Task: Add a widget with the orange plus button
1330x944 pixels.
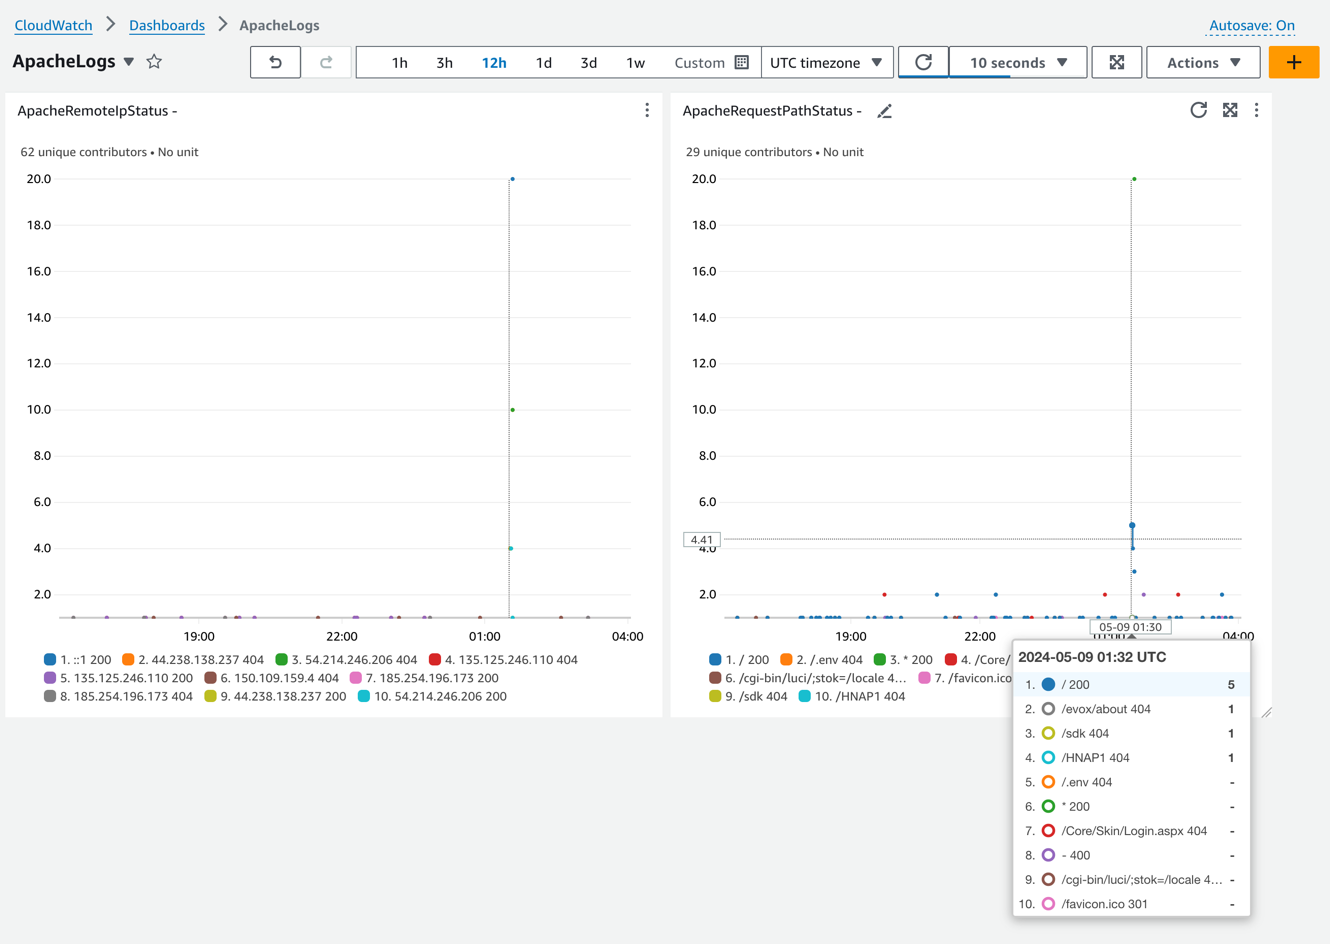Action: (x=1294, y=62)
